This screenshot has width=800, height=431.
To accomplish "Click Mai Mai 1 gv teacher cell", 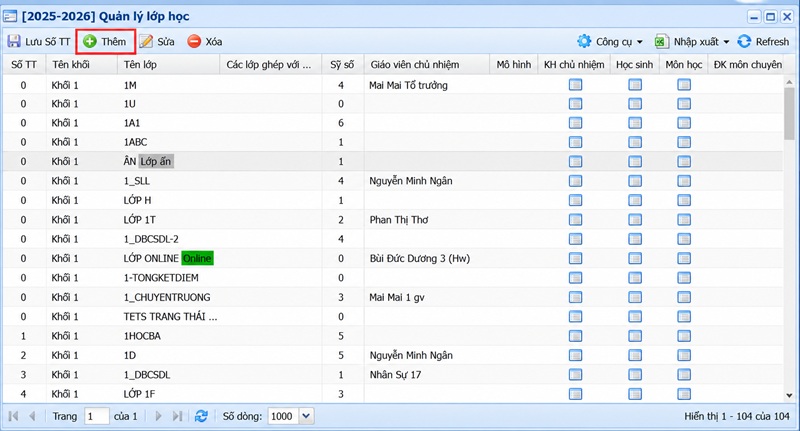I will (x=396, y=297).
